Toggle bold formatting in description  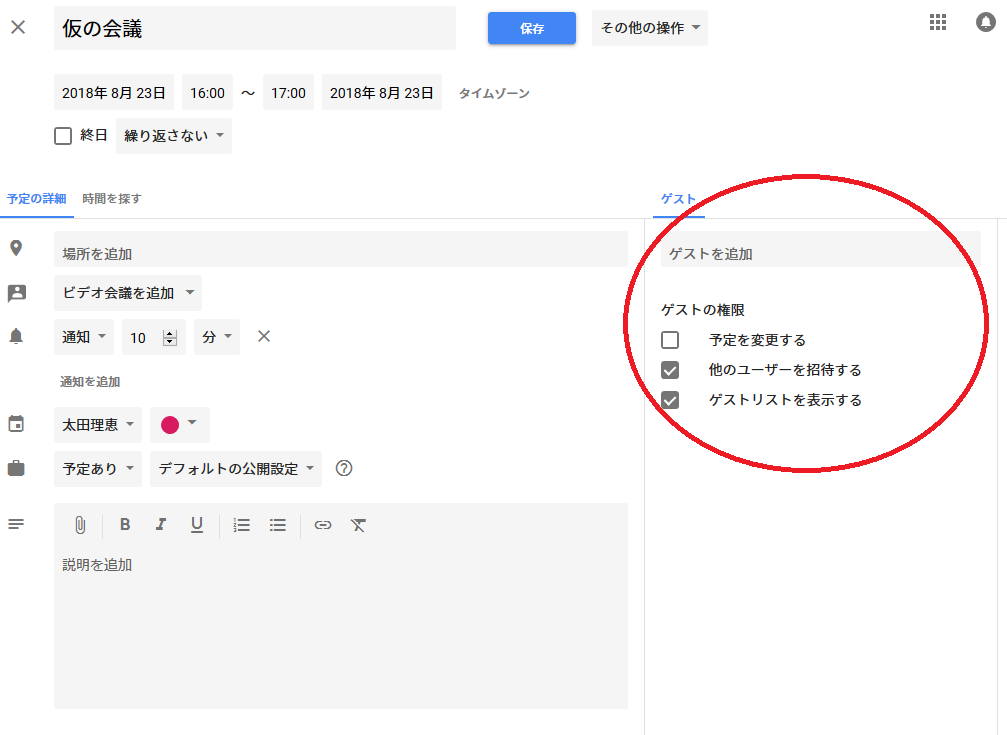[x=125, y=524]
